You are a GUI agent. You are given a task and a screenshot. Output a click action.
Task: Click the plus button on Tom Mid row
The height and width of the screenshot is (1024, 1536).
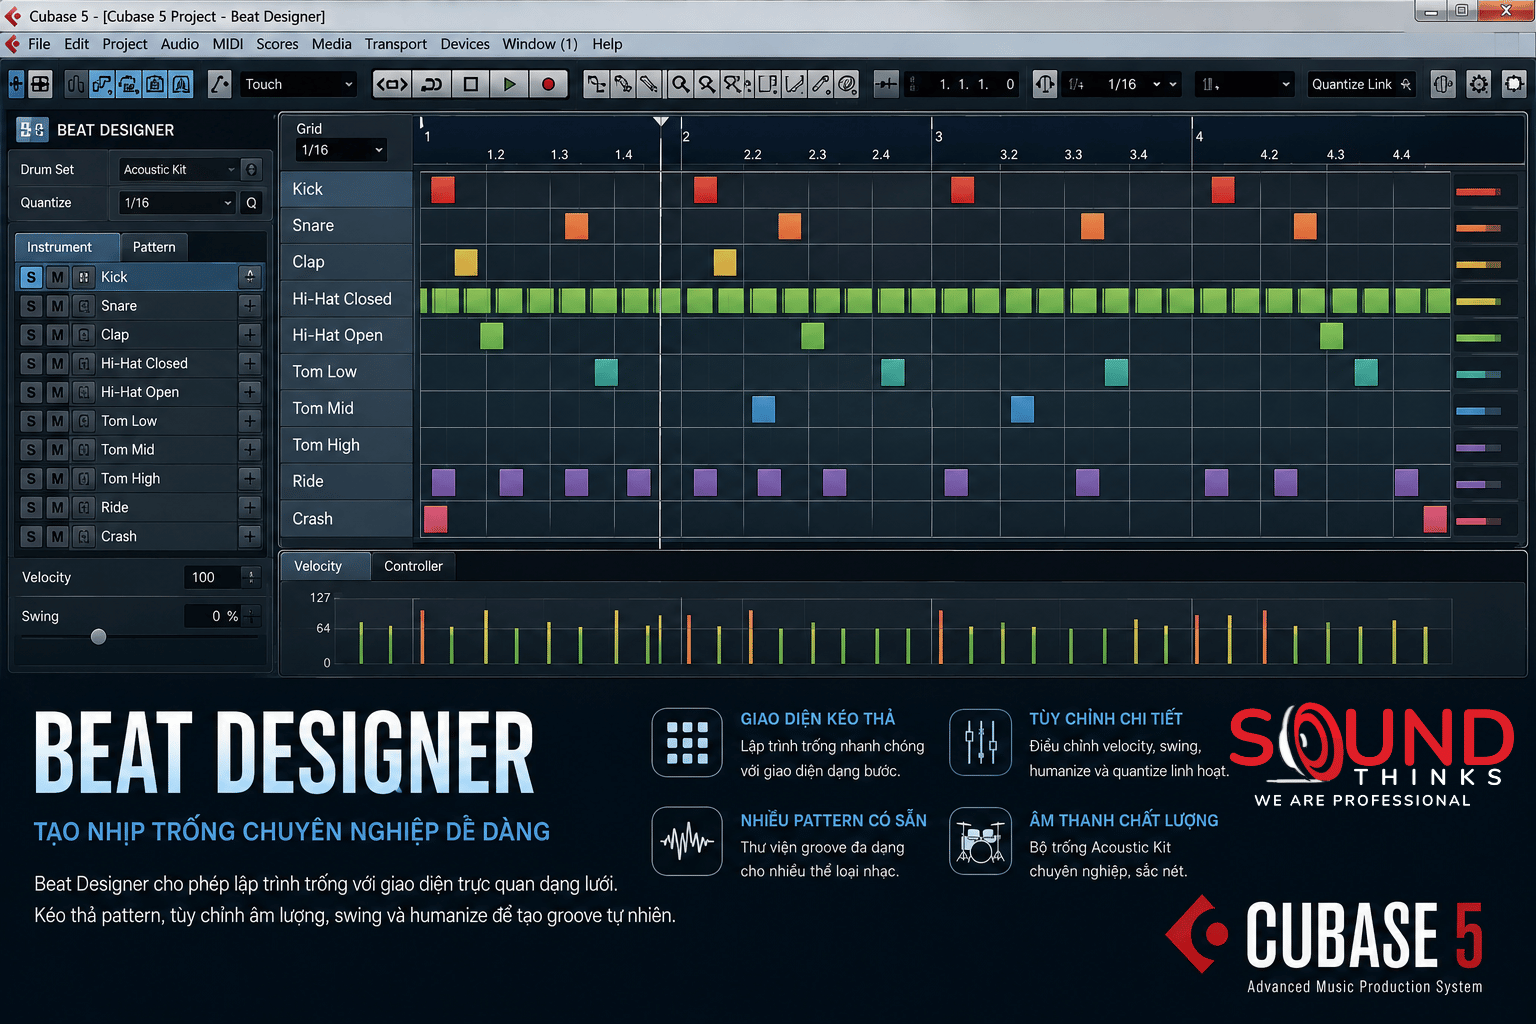coord(250,450)
